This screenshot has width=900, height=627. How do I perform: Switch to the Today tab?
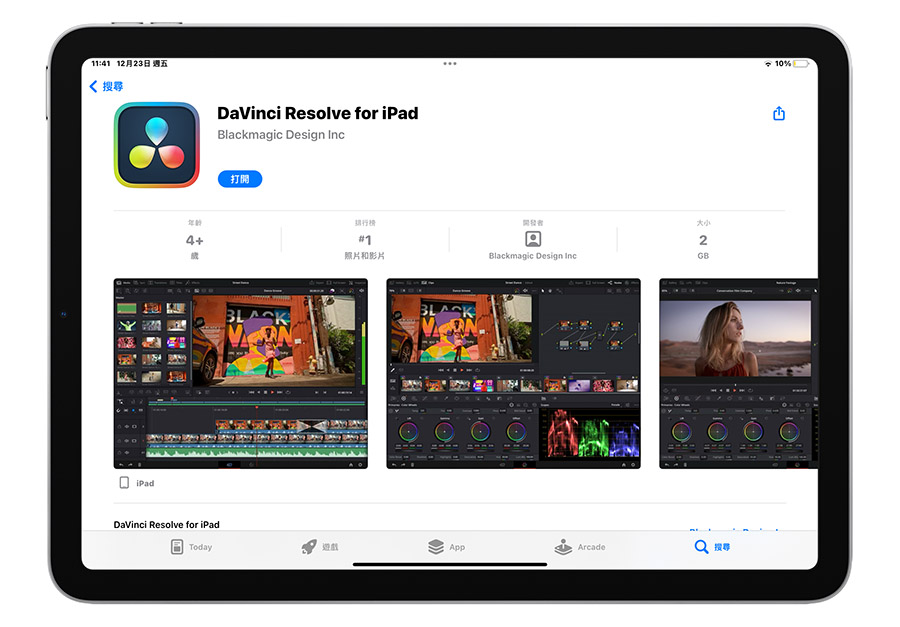[191, 547]
